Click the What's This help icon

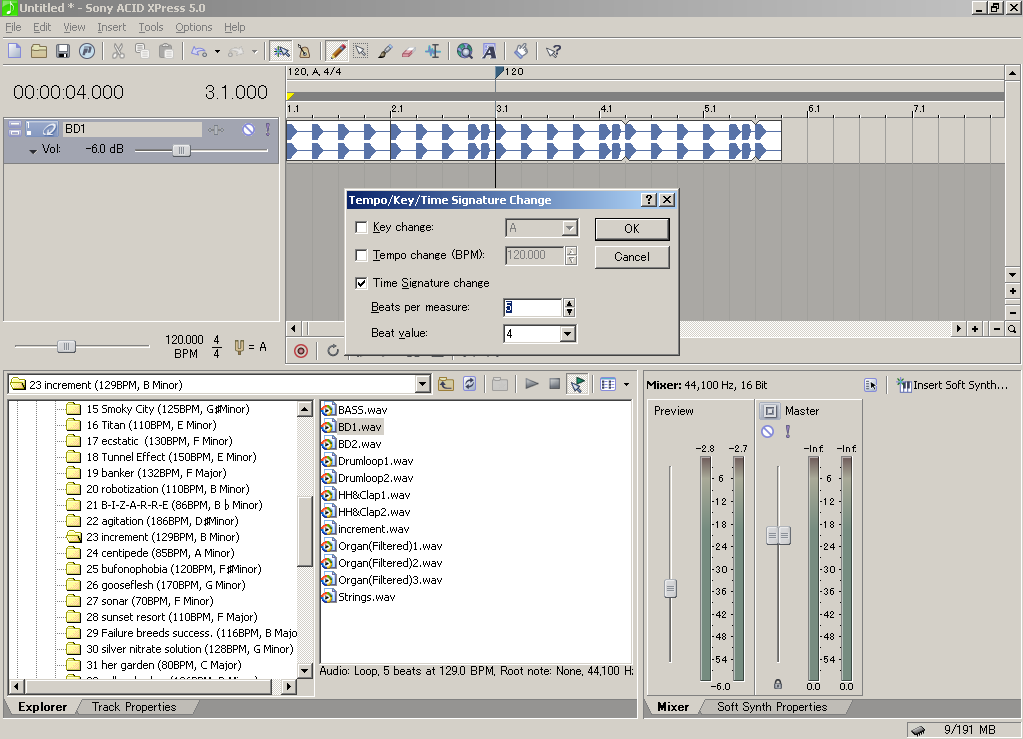[x=553, y=51]
